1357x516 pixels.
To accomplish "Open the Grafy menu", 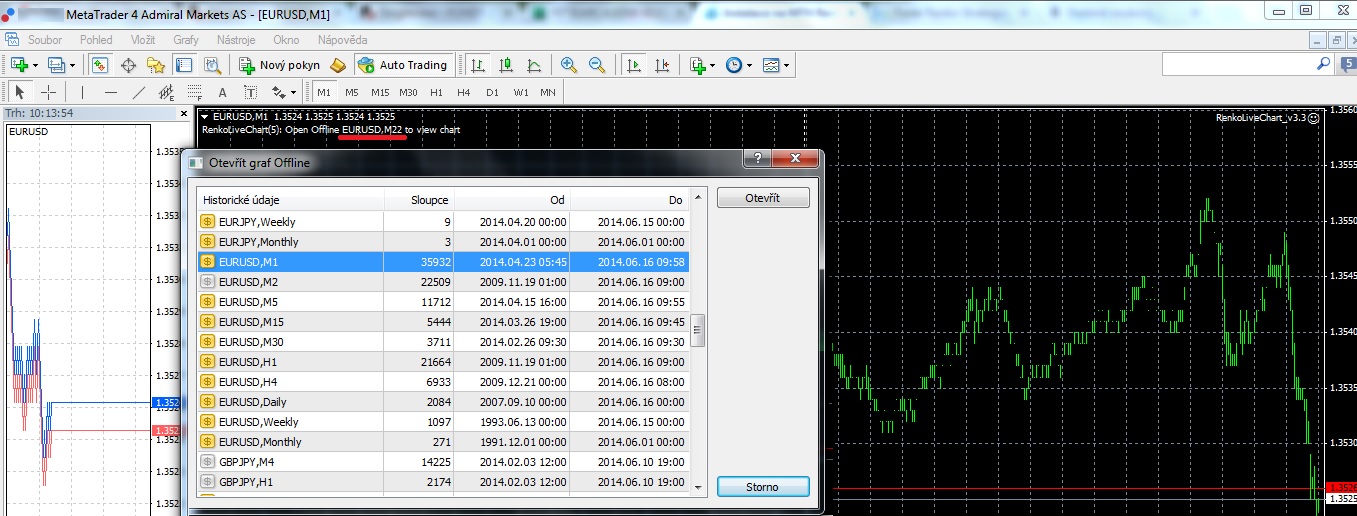I will pyautogui.click(x=185, y=40).
